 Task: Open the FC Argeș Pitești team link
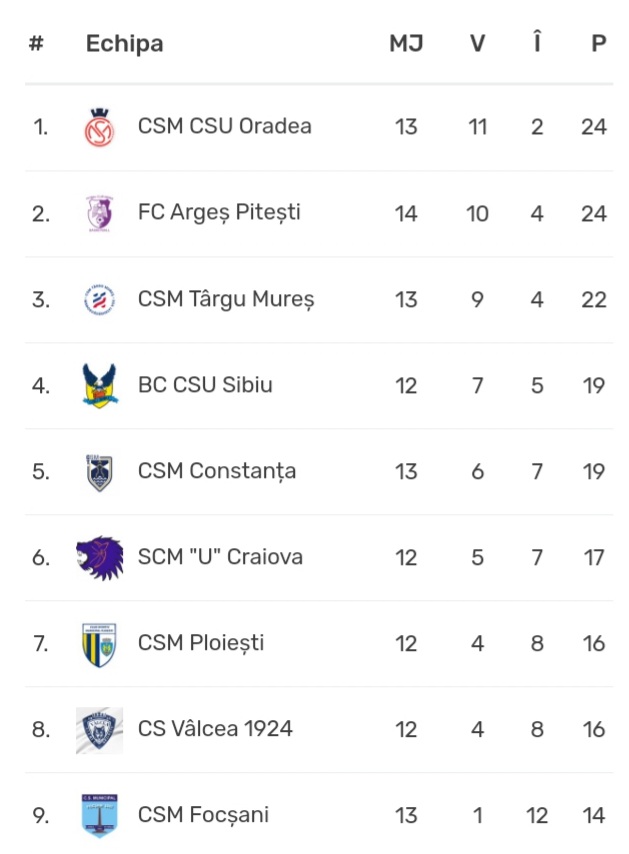click(219, 213)
